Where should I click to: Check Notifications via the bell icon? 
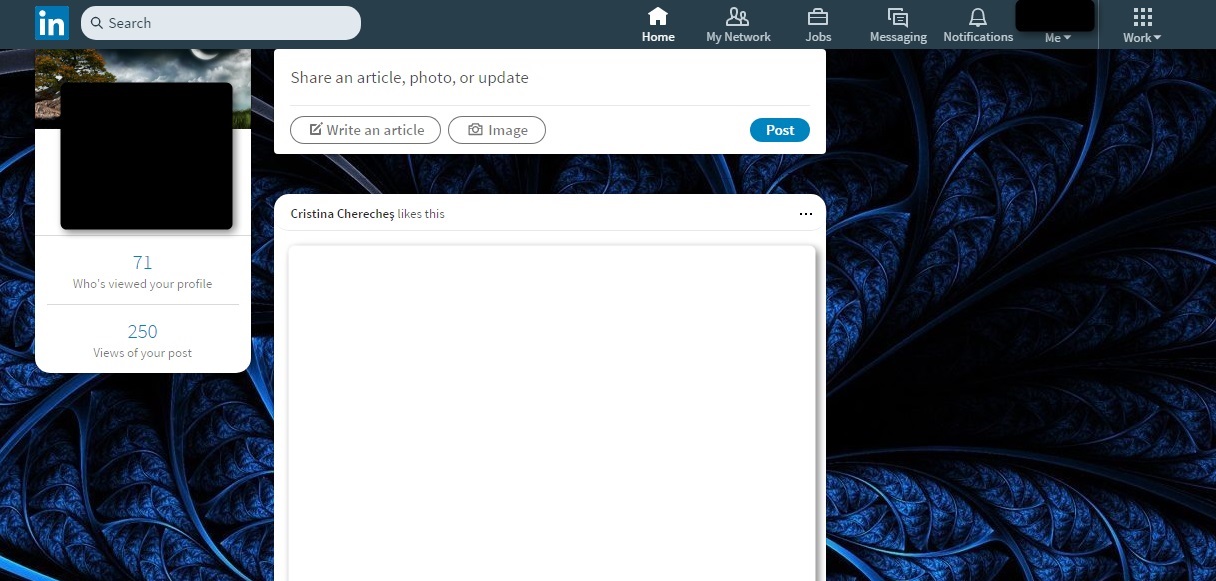click(977, 17)
